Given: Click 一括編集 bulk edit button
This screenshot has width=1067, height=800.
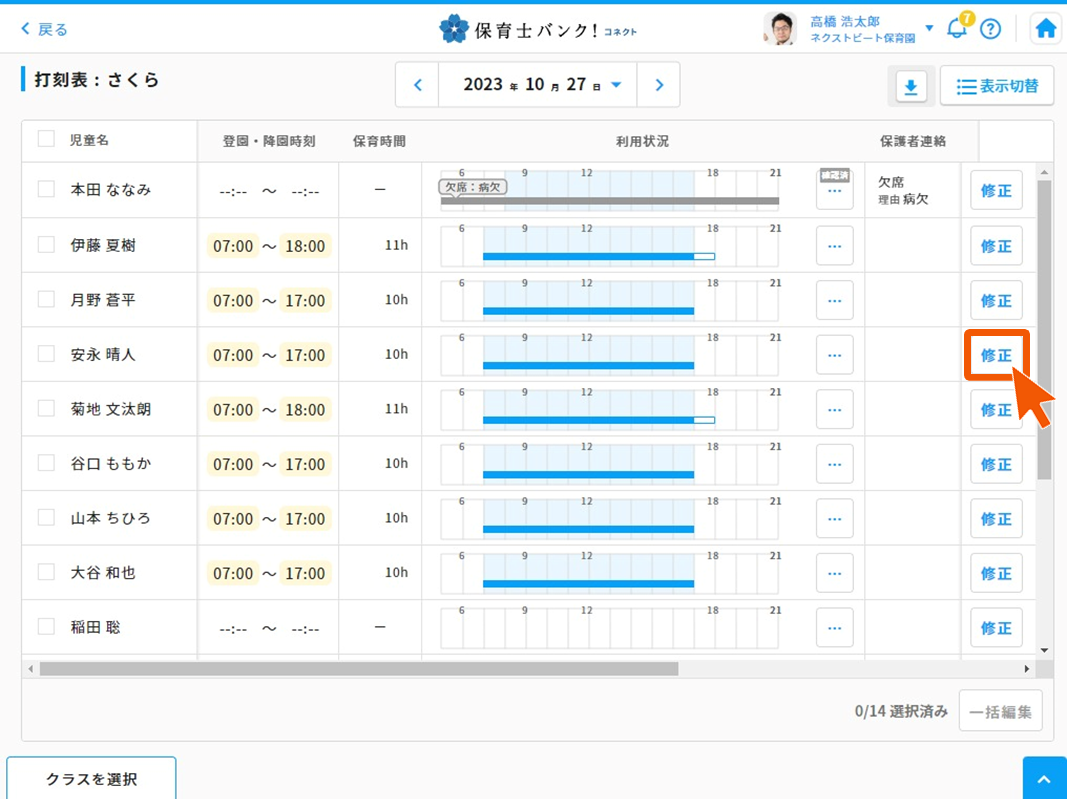Looking at the screenshot, I should click(x=1000, y=712).
